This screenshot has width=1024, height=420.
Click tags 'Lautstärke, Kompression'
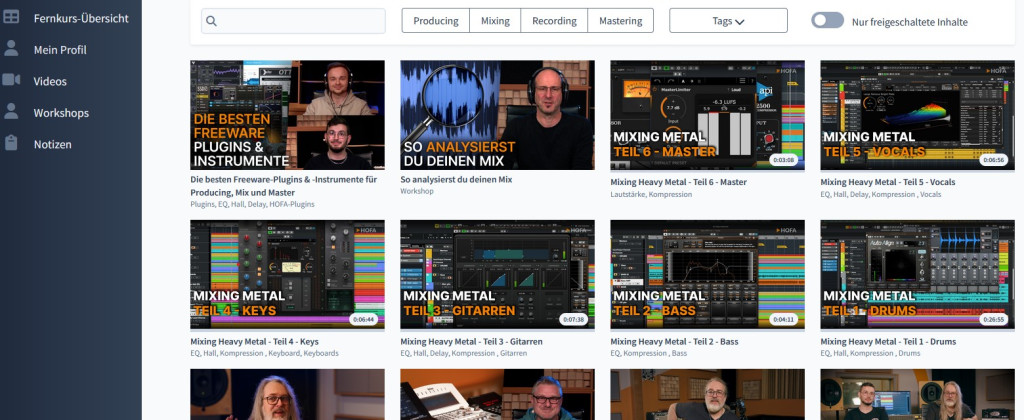click(x=650, y=194)
